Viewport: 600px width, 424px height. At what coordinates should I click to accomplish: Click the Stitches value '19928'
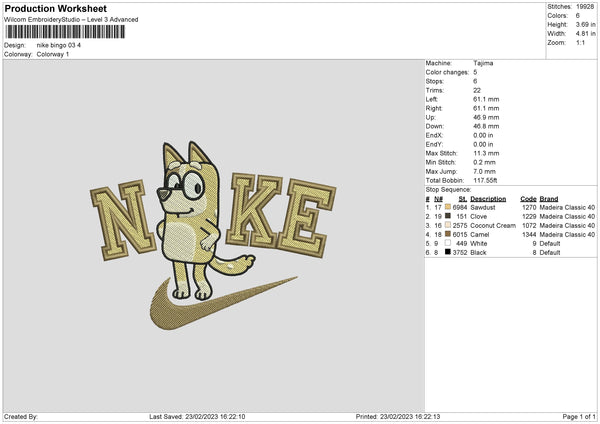coord(585,7)
